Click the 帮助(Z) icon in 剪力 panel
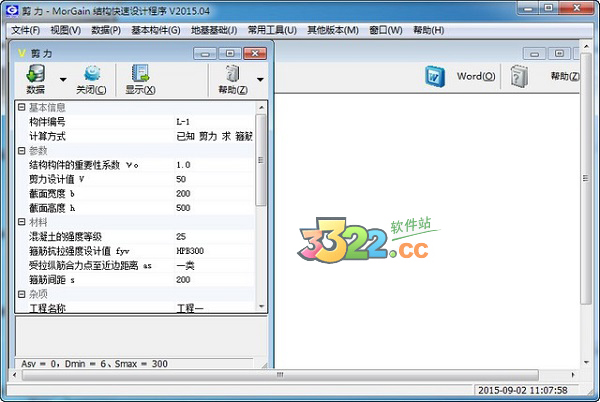 [x=232, y=73]
